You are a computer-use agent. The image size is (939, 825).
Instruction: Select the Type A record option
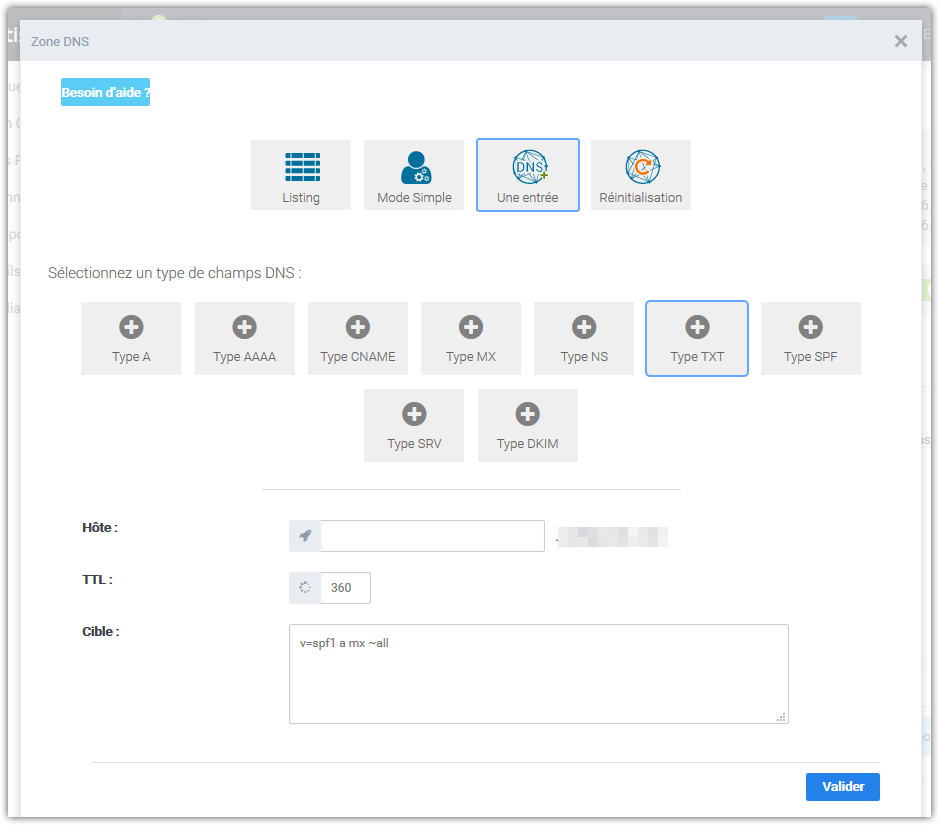tap(131, 338)
